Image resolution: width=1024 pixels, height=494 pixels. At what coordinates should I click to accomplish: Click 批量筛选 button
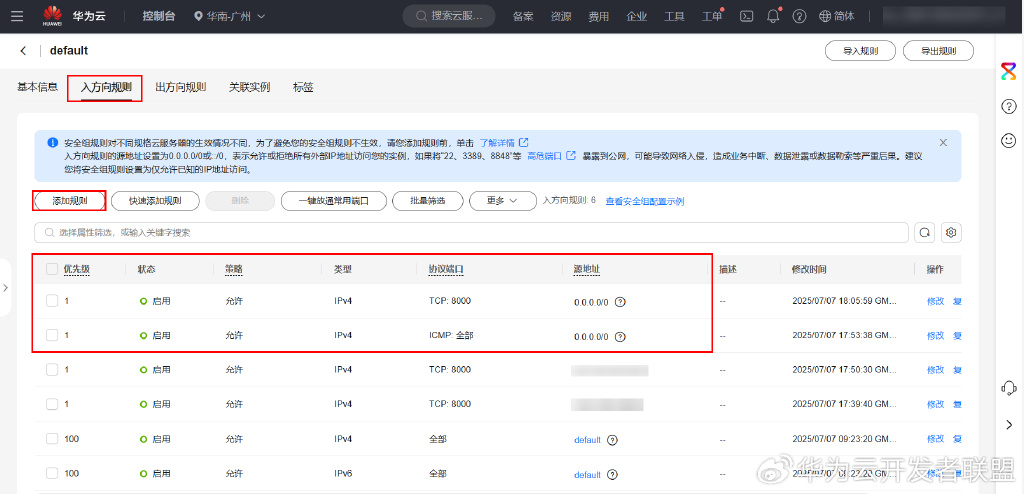pyautogui.click(x=428, y=201)
